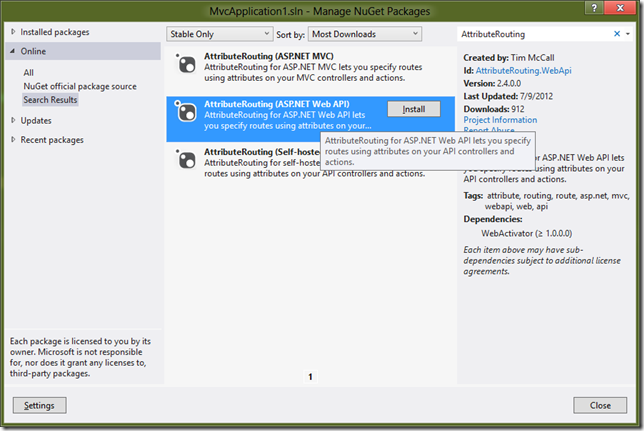Open the Project Information link

[500, 120]
